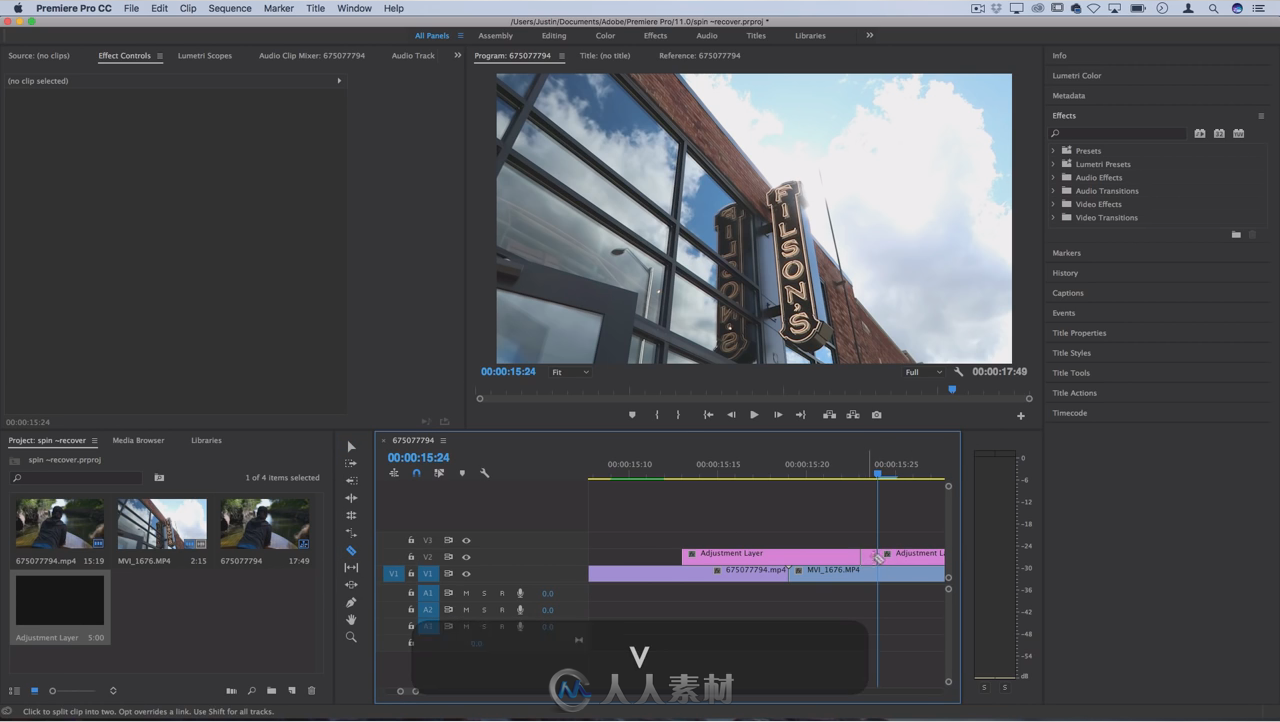
Task: Expand the Presets effects folder
Action: click(x=1053, y=151)
